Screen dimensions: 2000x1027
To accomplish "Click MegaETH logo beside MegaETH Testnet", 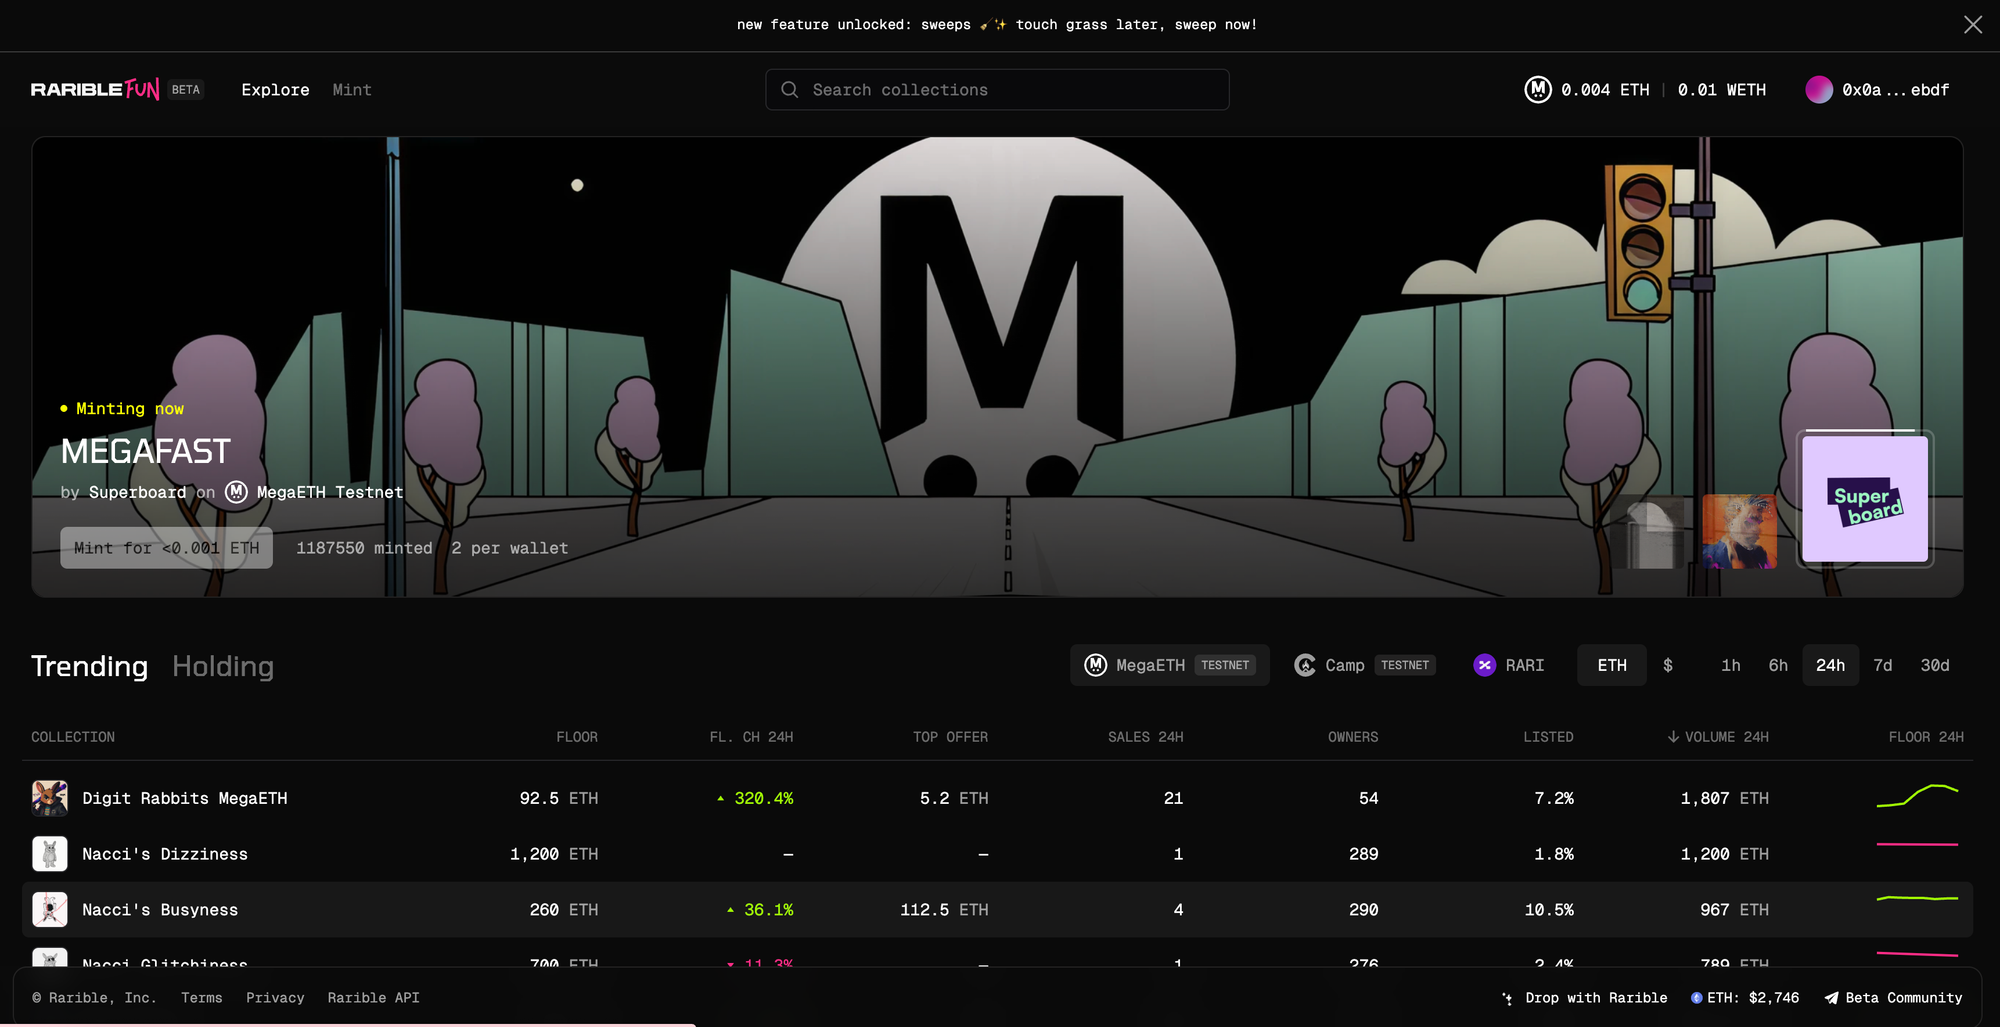I will (236, 492).
